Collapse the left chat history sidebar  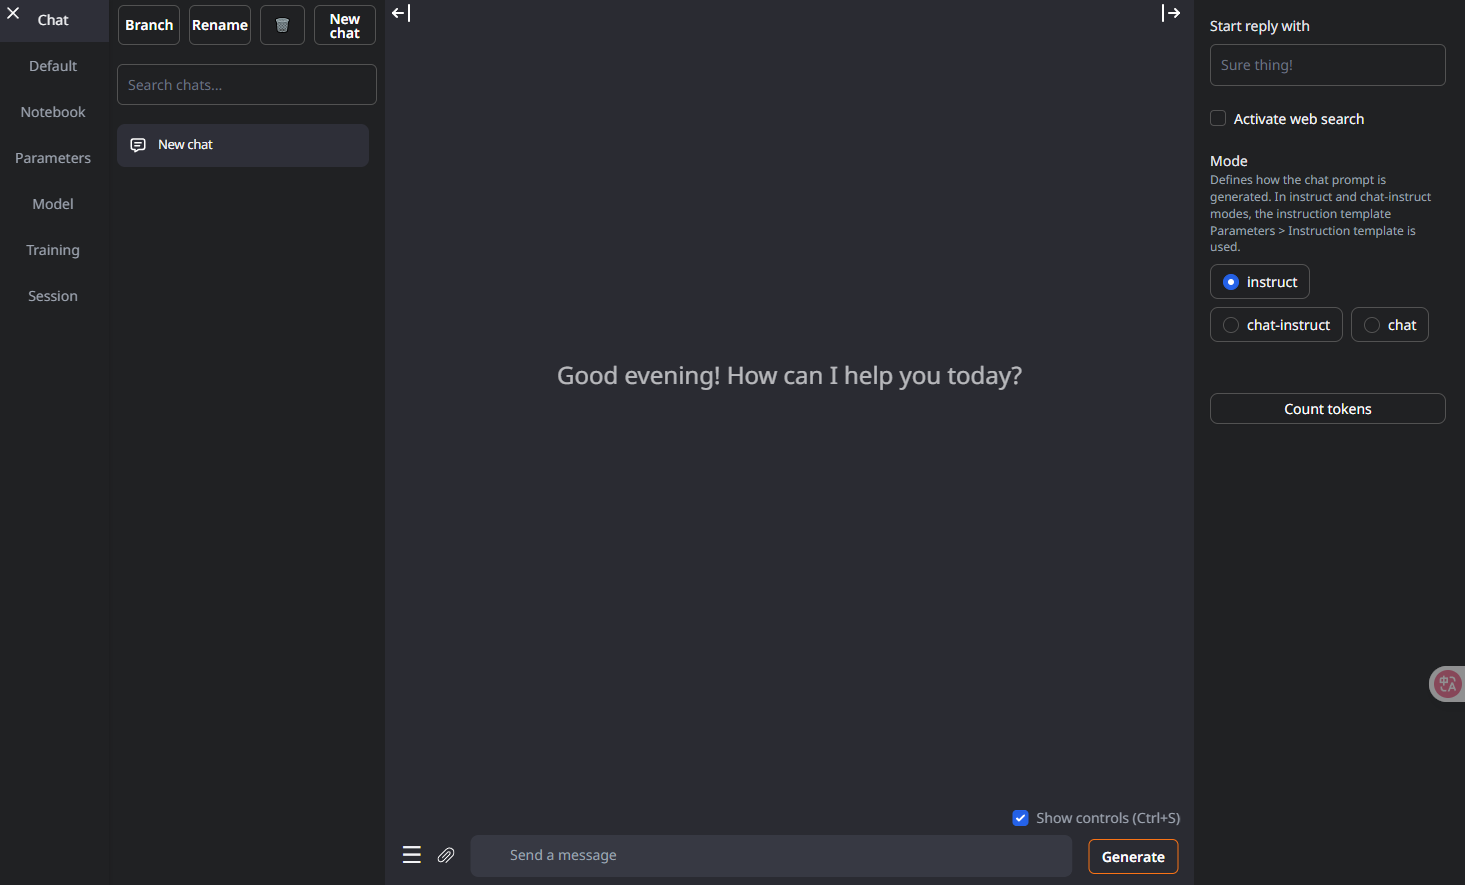[401, 13]
